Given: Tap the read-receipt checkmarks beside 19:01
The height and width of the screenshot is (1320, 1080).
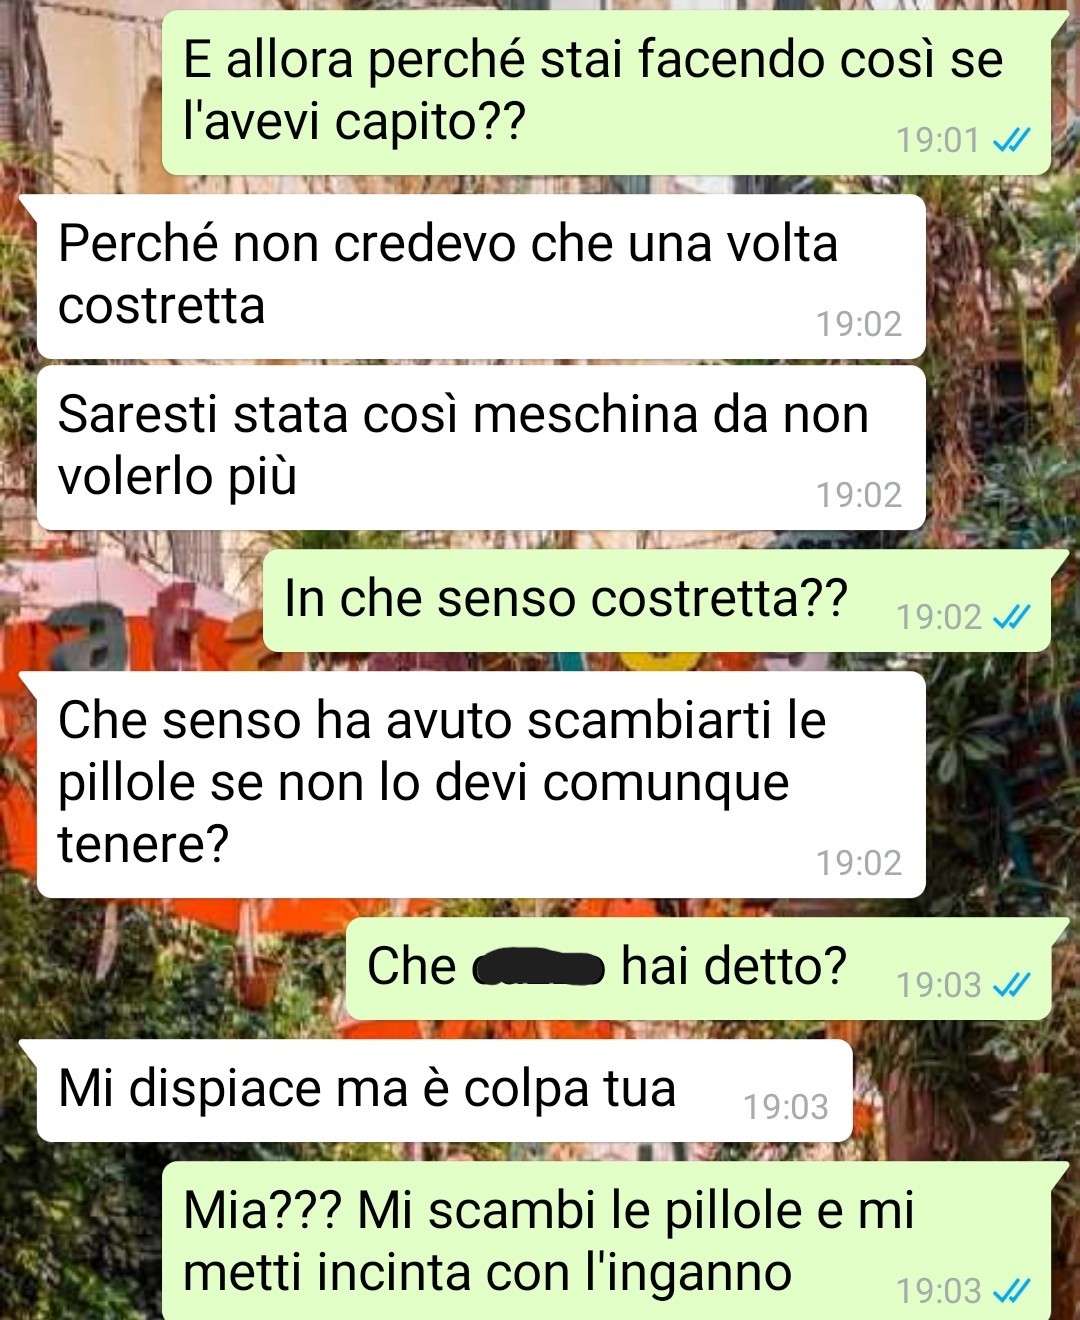Looking at the screenshot, I should pyautogui.click(x=1011, y=141).
